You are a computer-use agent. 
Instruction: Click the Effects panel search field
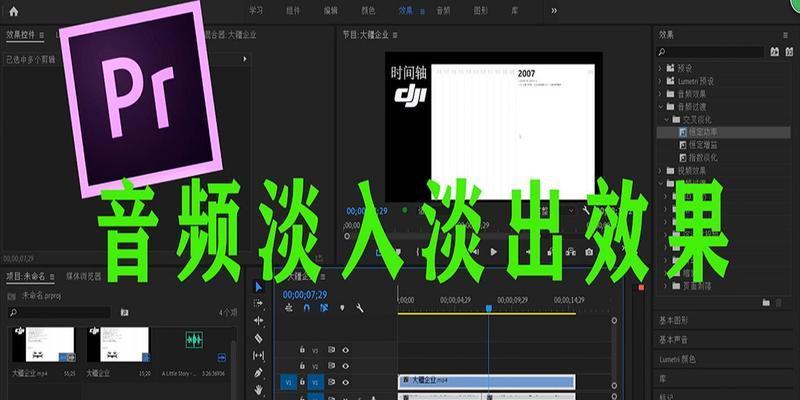pyautogui.click(x=710, y=52)
